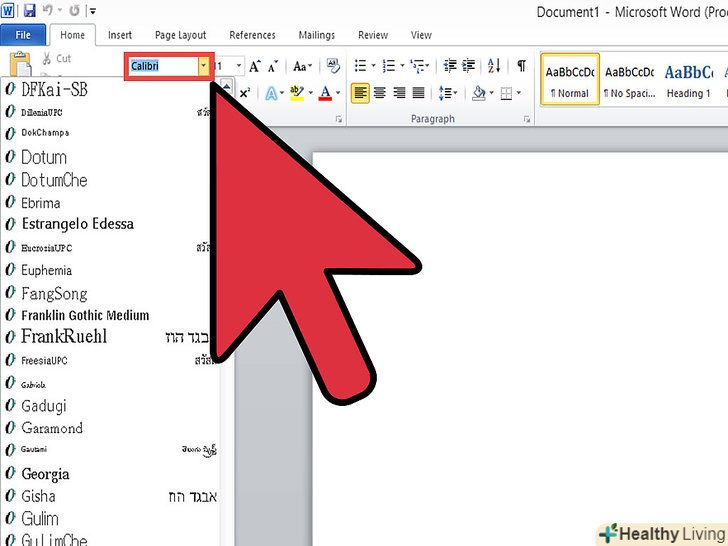Click the Bullets list icon
Screen dimensions: 728x546
click(x=361, y=65)
